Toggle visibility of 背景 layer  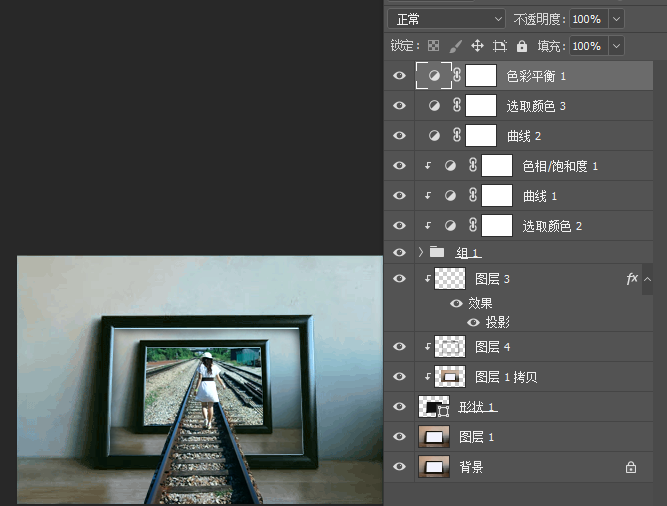click(x=399, y=466)
